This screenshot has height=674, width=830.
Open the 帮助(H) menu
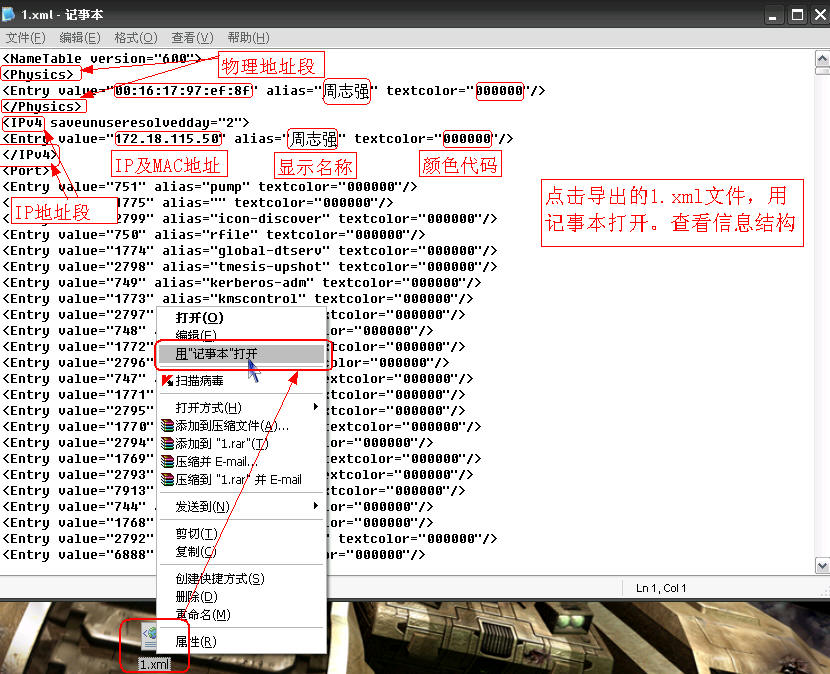click(x=245, y=37)
